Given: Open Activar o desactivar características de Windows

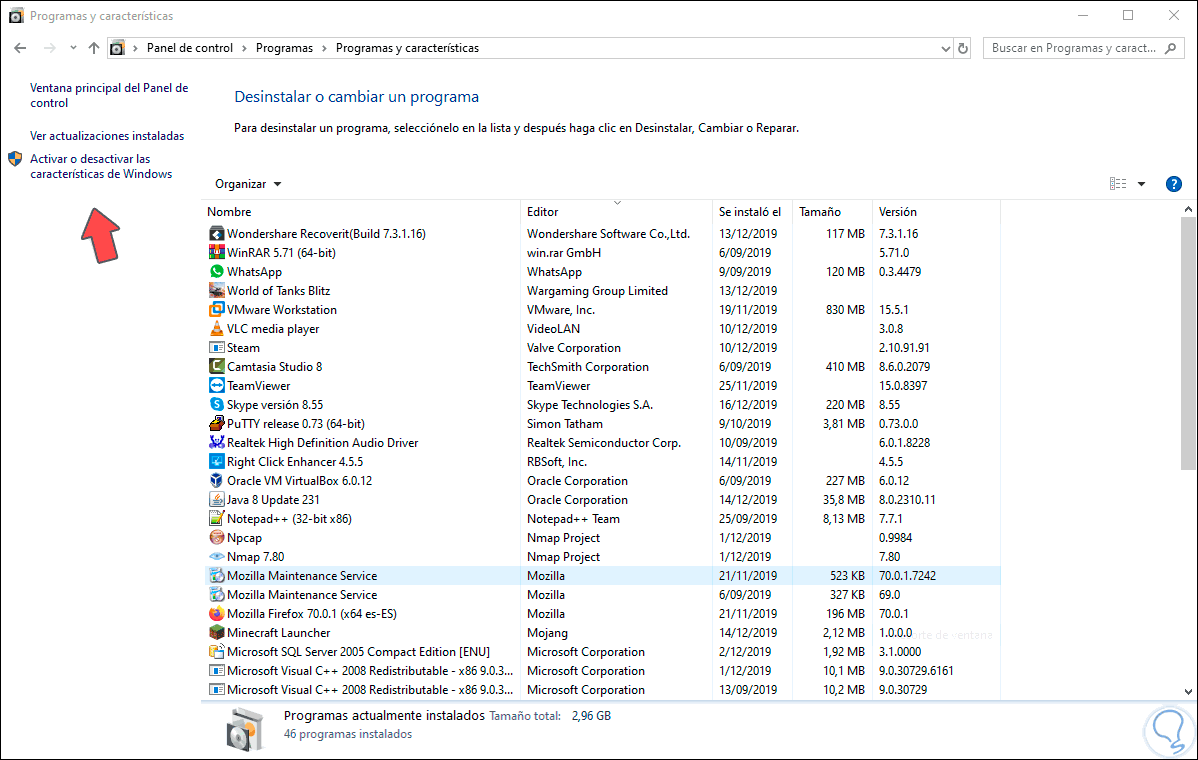Looking at the screenshot, I should tap(101, 167).
